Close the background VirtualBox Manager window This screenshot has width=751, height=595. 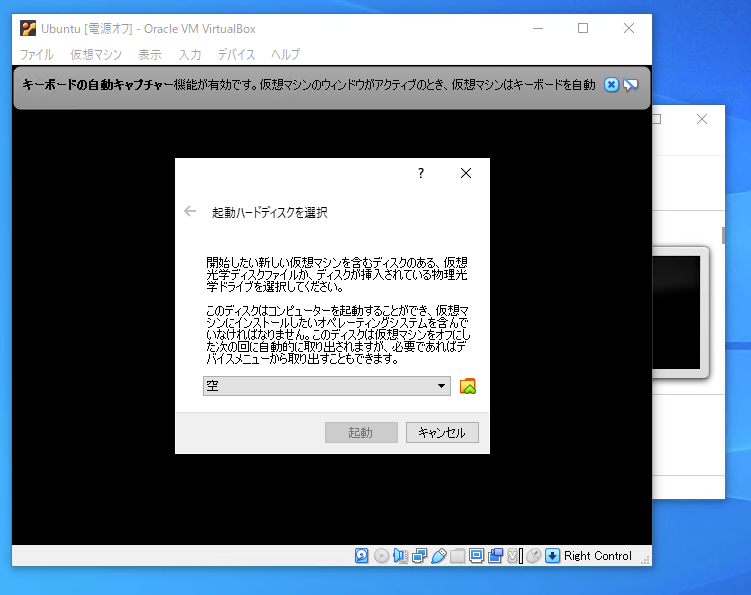click(702, 119)
